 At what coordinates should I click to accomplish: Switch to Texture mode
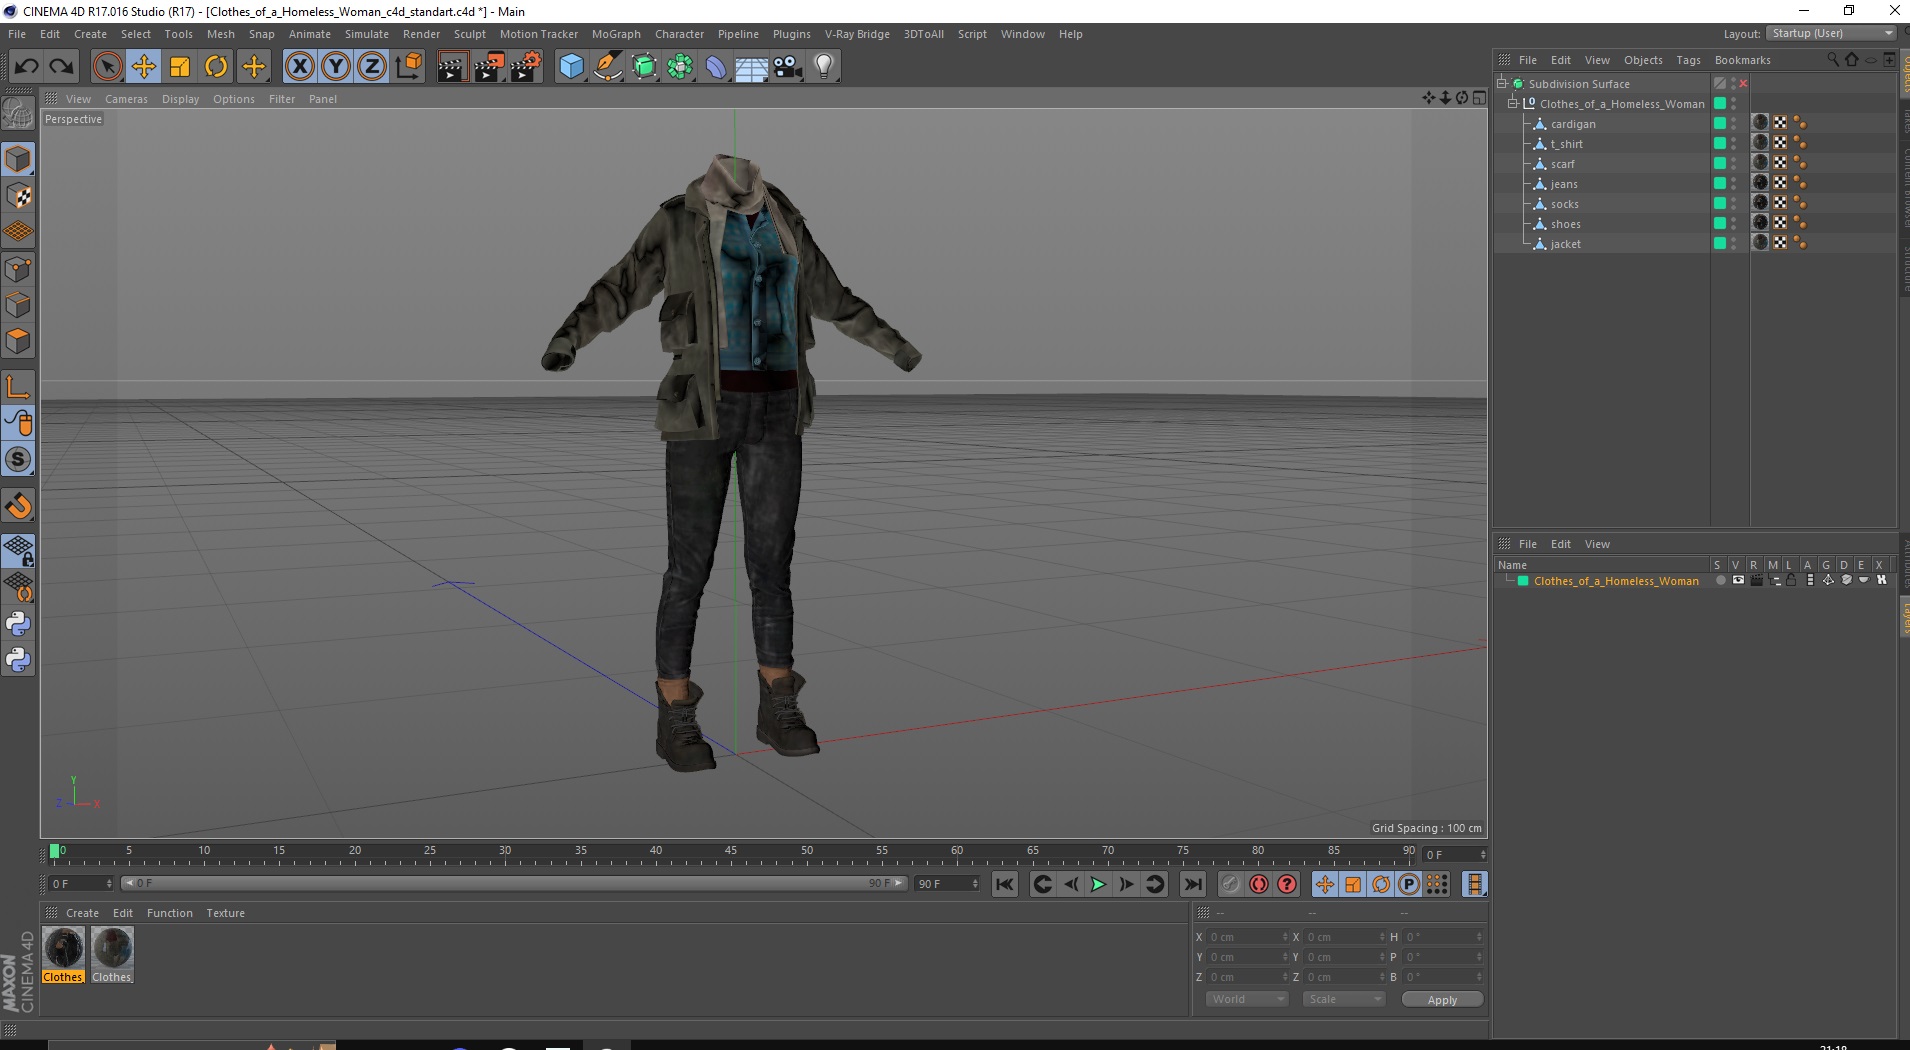click(18, 196)
